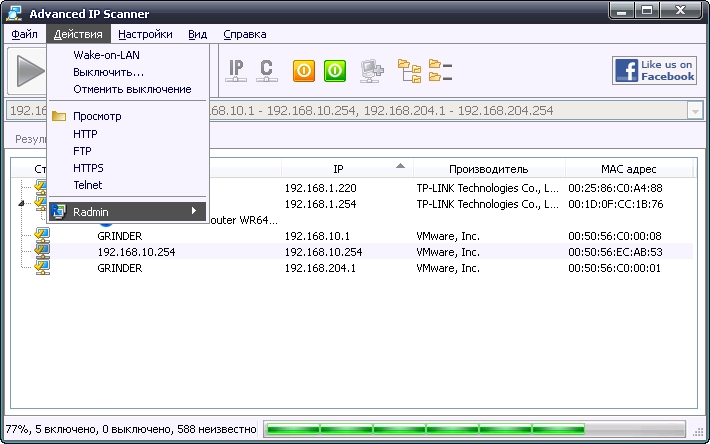This screenshot has height=444, width=710.
Task: Maximize the Advanced IP Scanner window
Action: (x=647, y=11)
